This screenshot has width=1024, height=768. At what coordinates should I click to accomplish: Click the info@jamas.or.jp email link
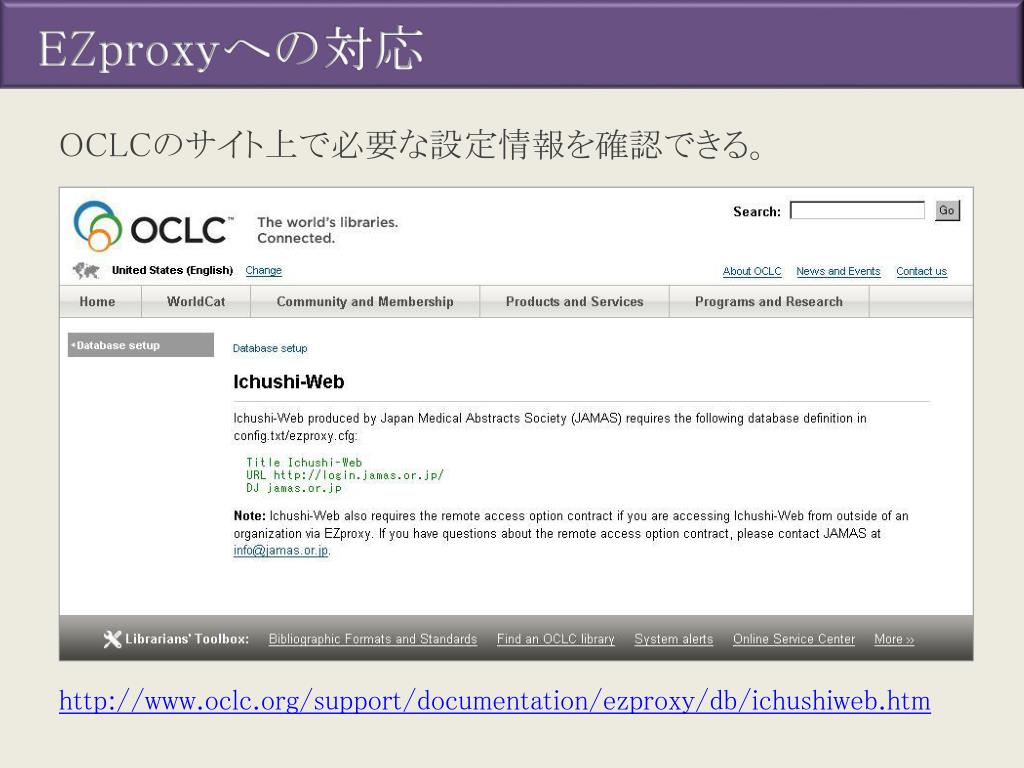(281, 551)
